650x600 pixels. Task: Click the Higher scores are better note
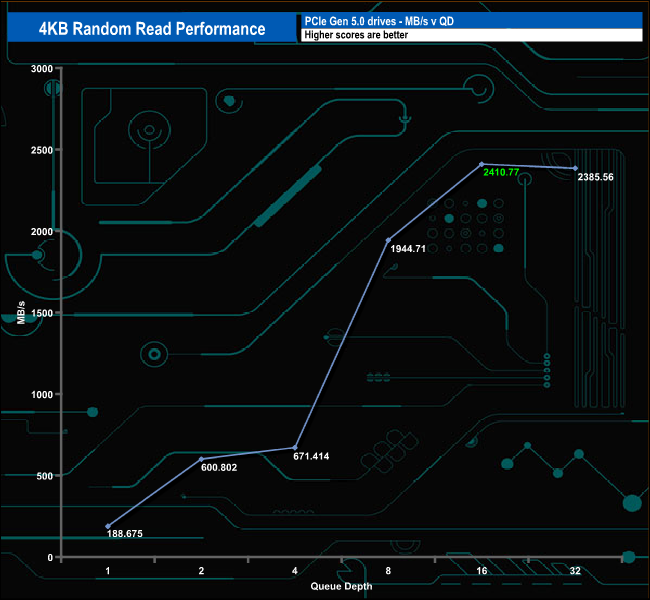pyautogui.click(x=470, y=36)
